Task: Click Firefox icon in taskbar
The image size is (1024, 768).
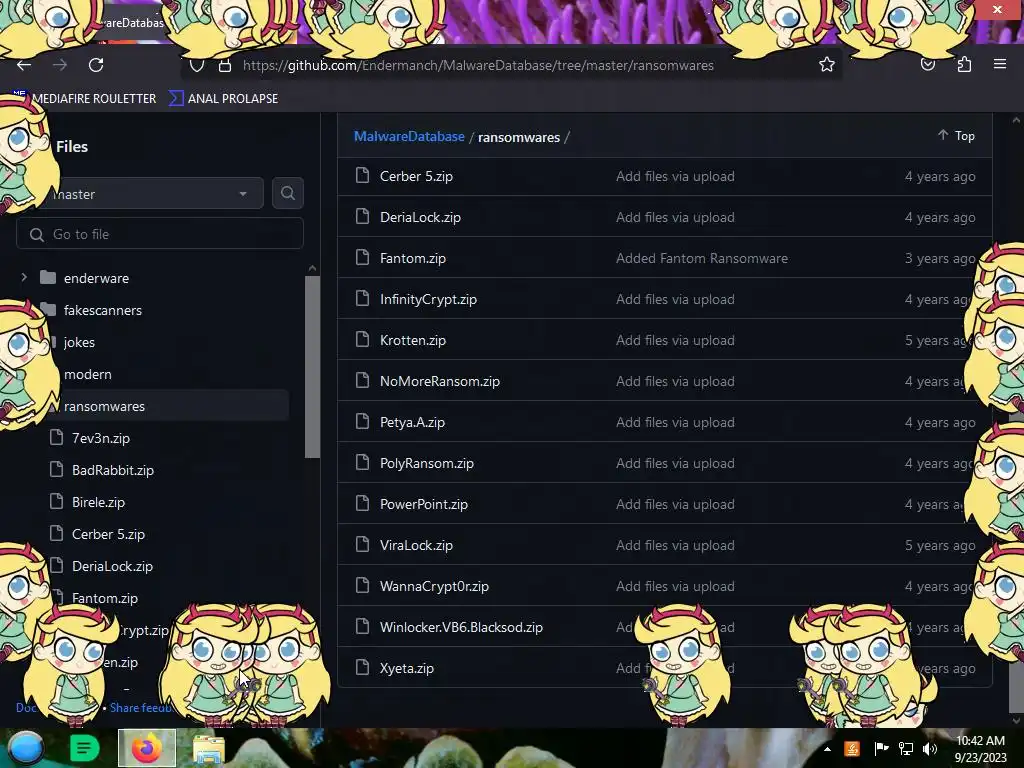Action: [x=146, y=748]
